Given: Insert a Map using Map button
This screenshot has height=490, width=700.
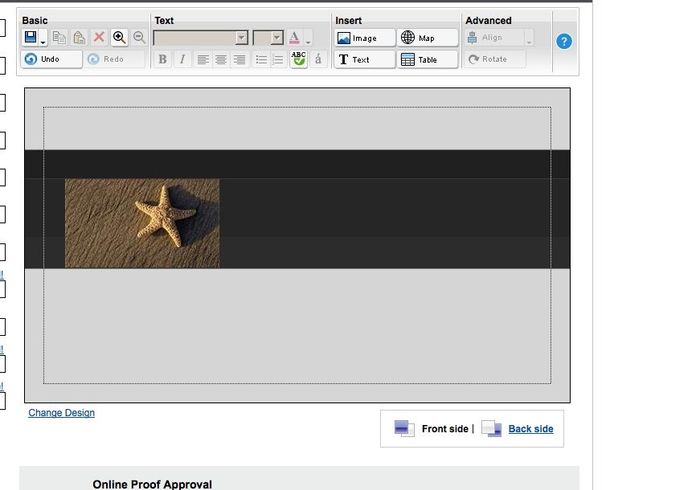Looking at the screenshot, I should (x=427, y=38).
